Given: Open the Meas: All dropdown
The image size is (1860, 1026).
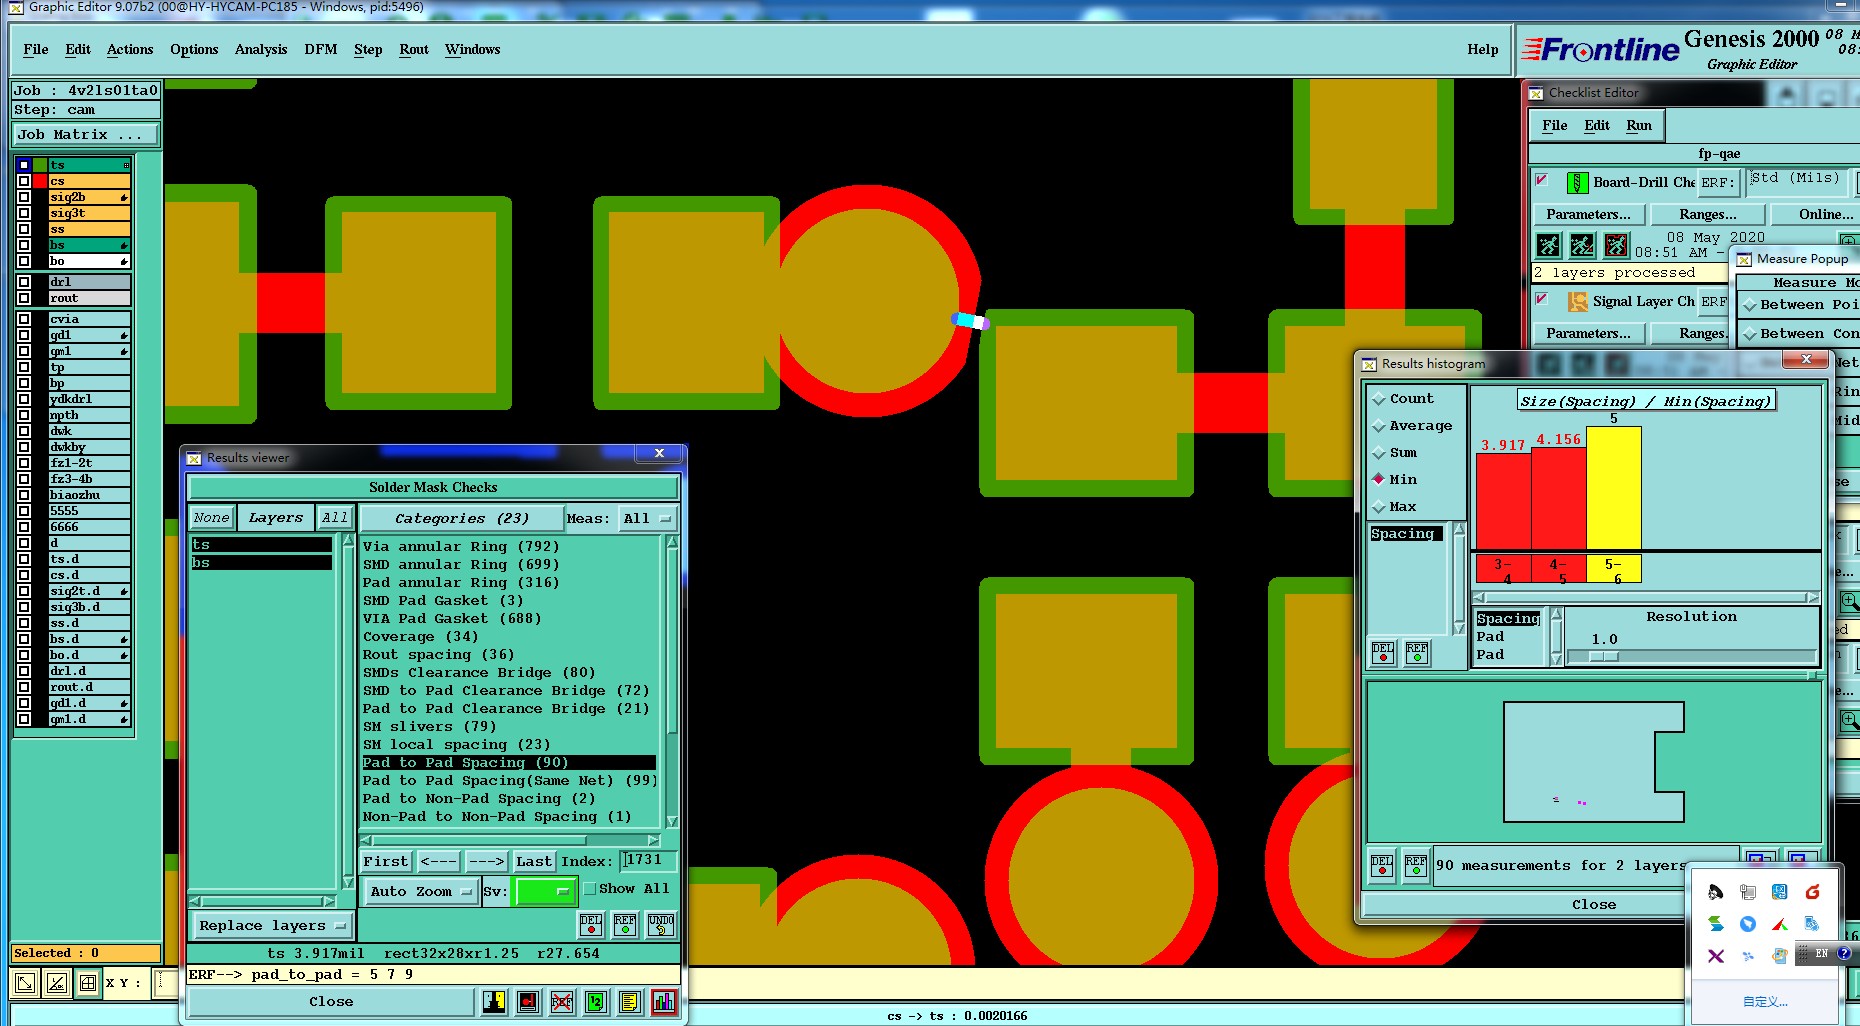Looking at the screenshot, I should pyautogui.click(x=648, y=518).
